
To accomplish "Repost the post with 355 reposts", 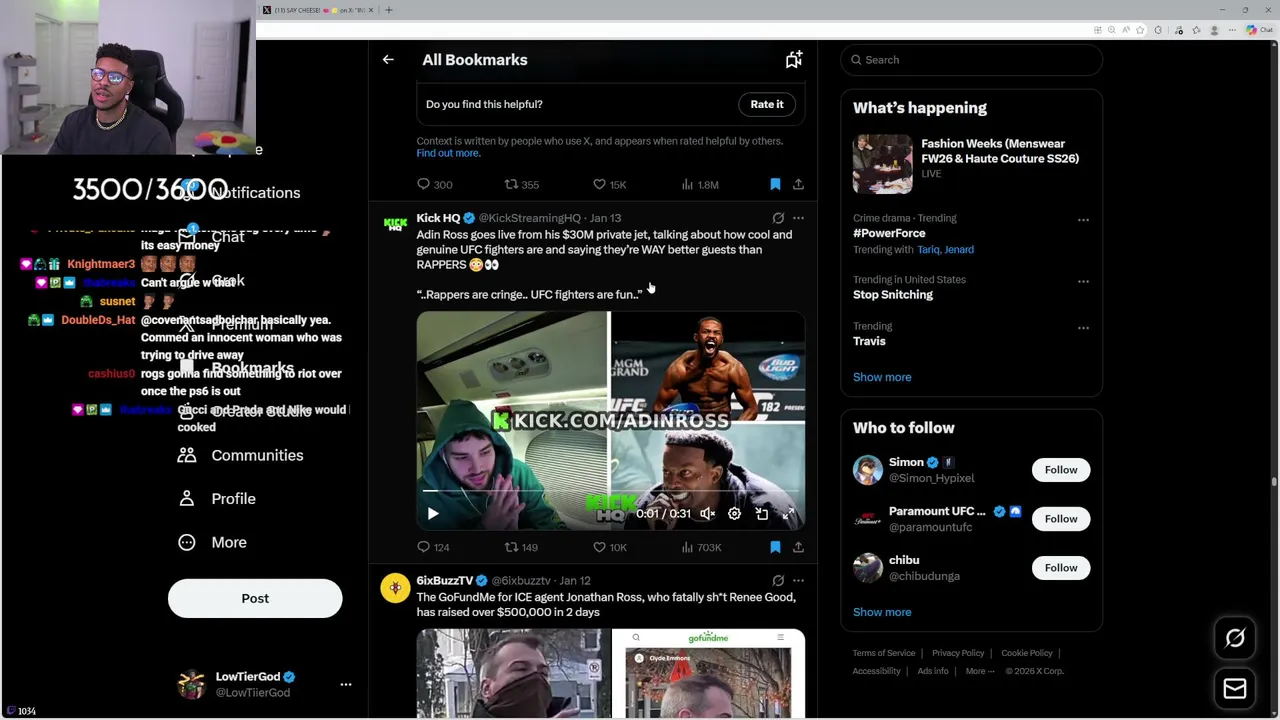I will (x=522, y=185).
